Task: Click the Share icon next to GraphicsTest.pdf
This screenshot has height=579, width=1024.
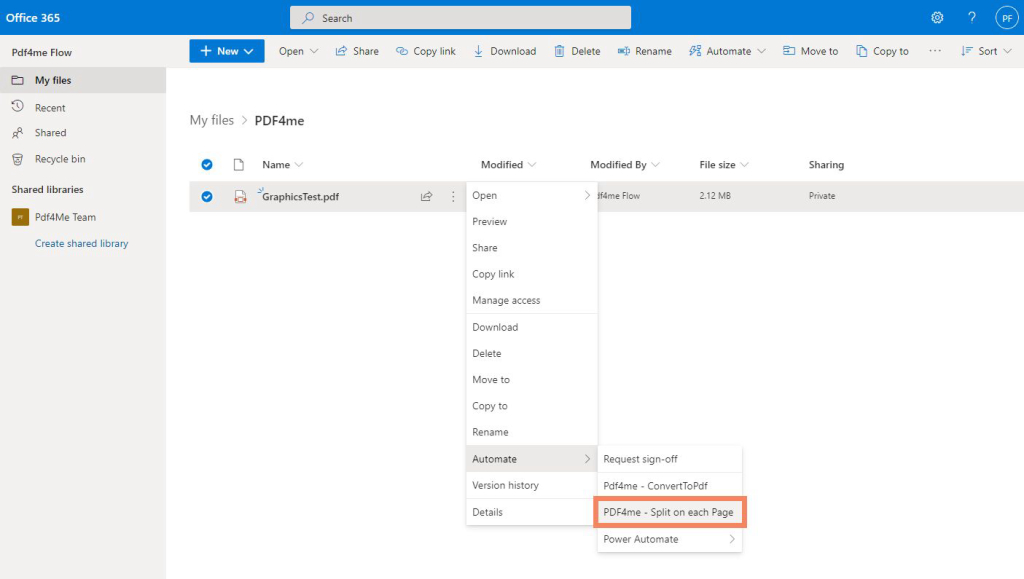Action: [x=426, y=196]
